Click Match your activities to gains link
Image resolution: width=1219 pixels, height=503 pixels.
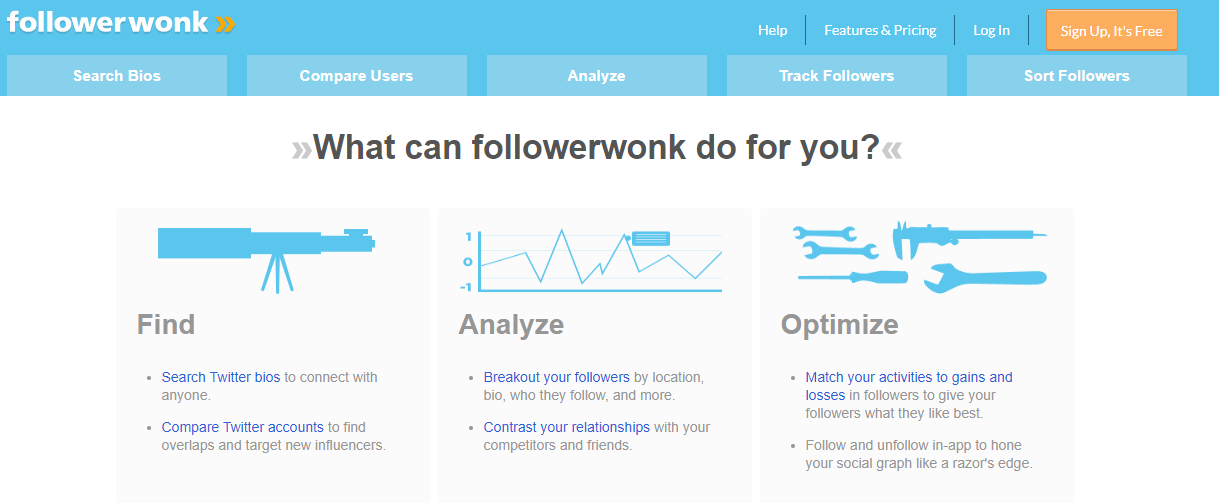(908, 377)
